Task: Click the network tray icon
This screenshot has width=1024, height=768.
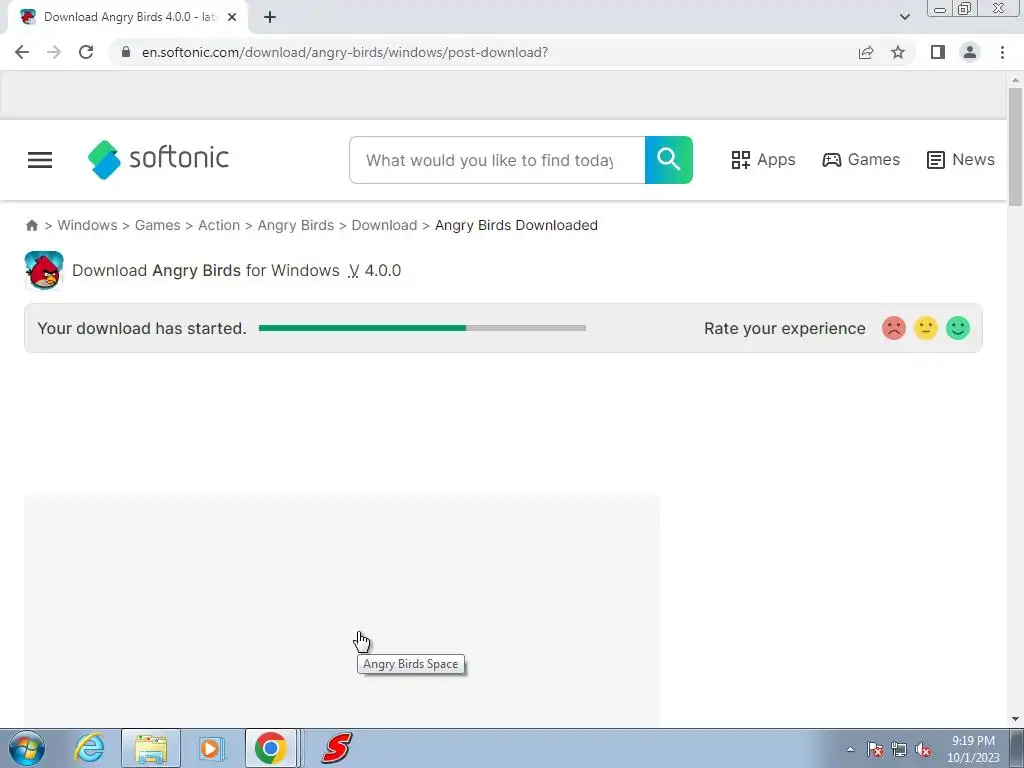Action: (899, 749)
